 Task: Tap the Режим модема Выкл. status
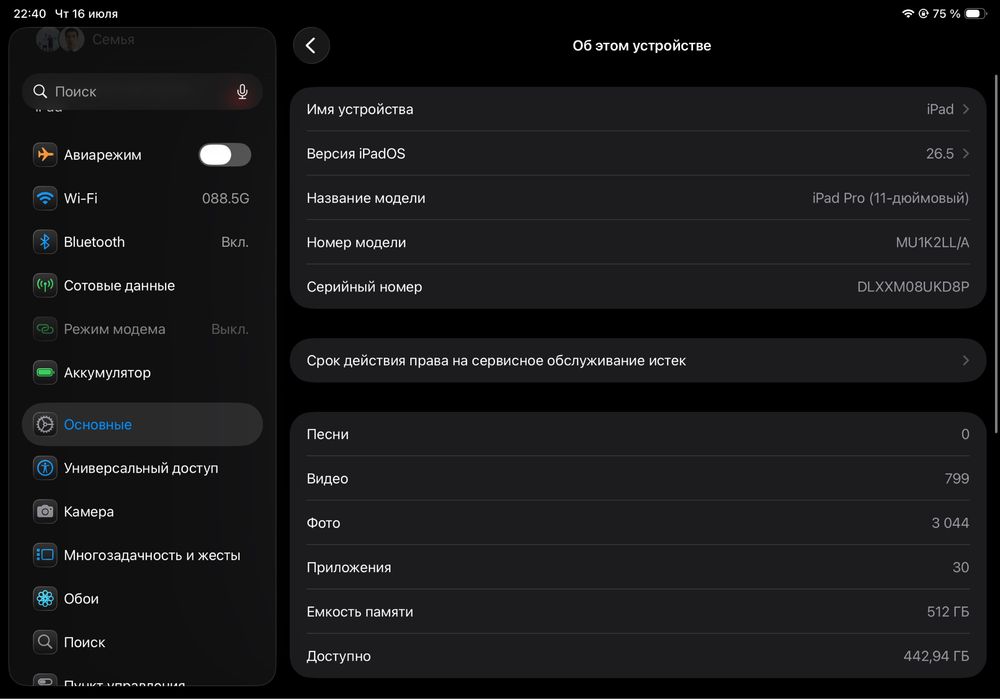click(x=230, y=329)
